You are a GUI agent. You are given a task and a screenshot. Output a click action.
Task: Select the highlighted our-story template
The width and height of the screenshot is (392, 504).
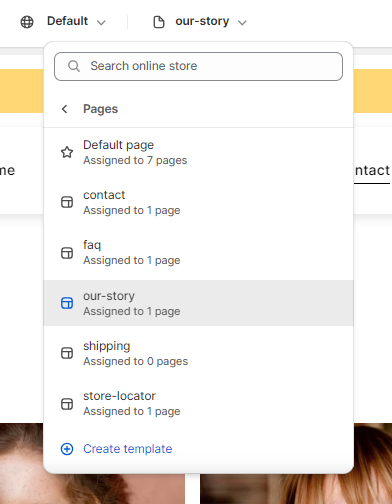click(x=198, y=303)
